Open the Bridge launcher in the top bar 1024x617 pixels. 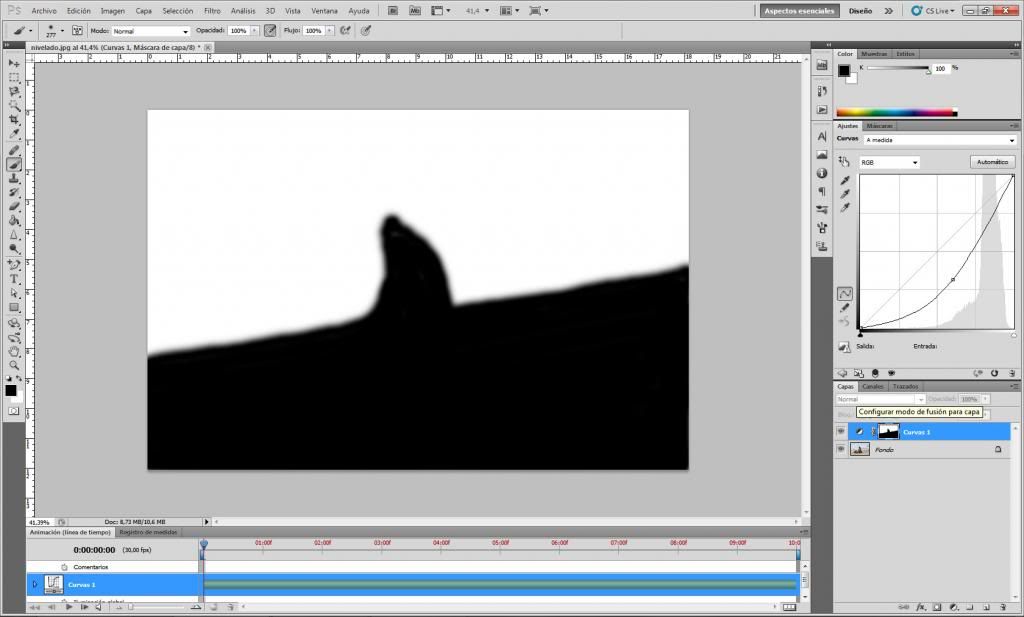click(x=392, y=10)
